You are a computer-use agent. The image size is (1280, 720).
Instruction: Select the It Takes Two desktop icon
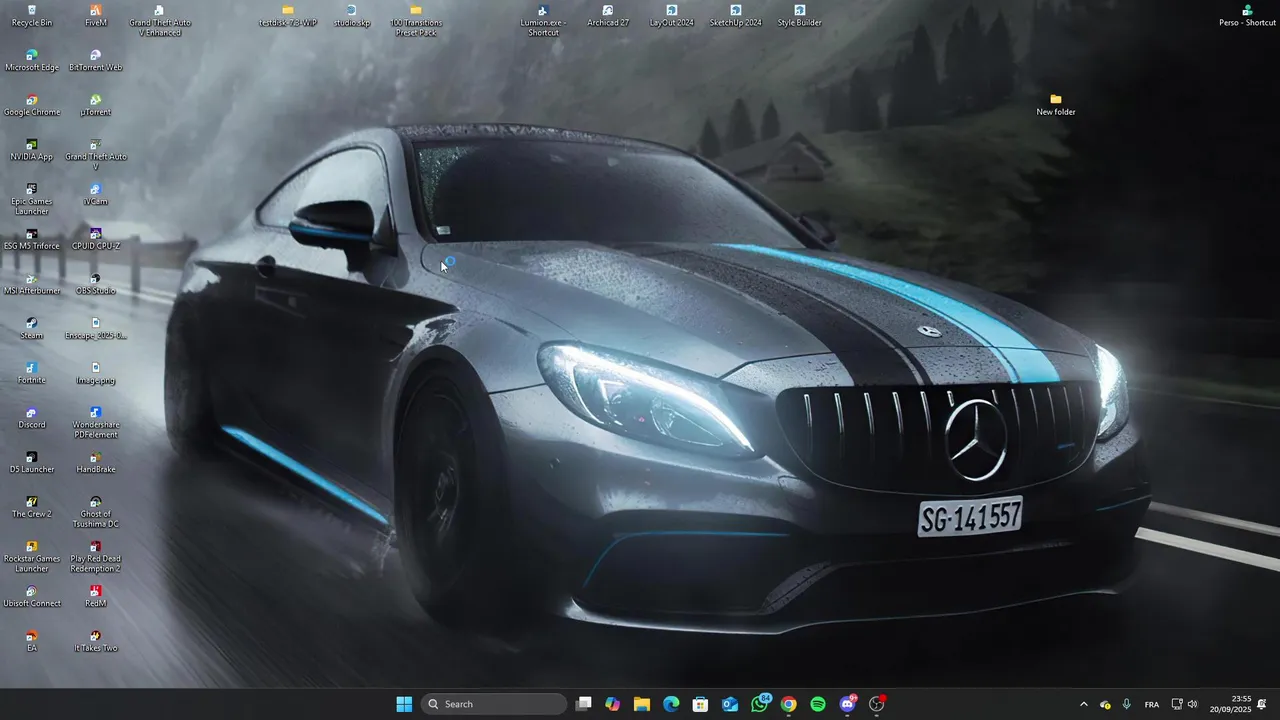click(96, 641)
